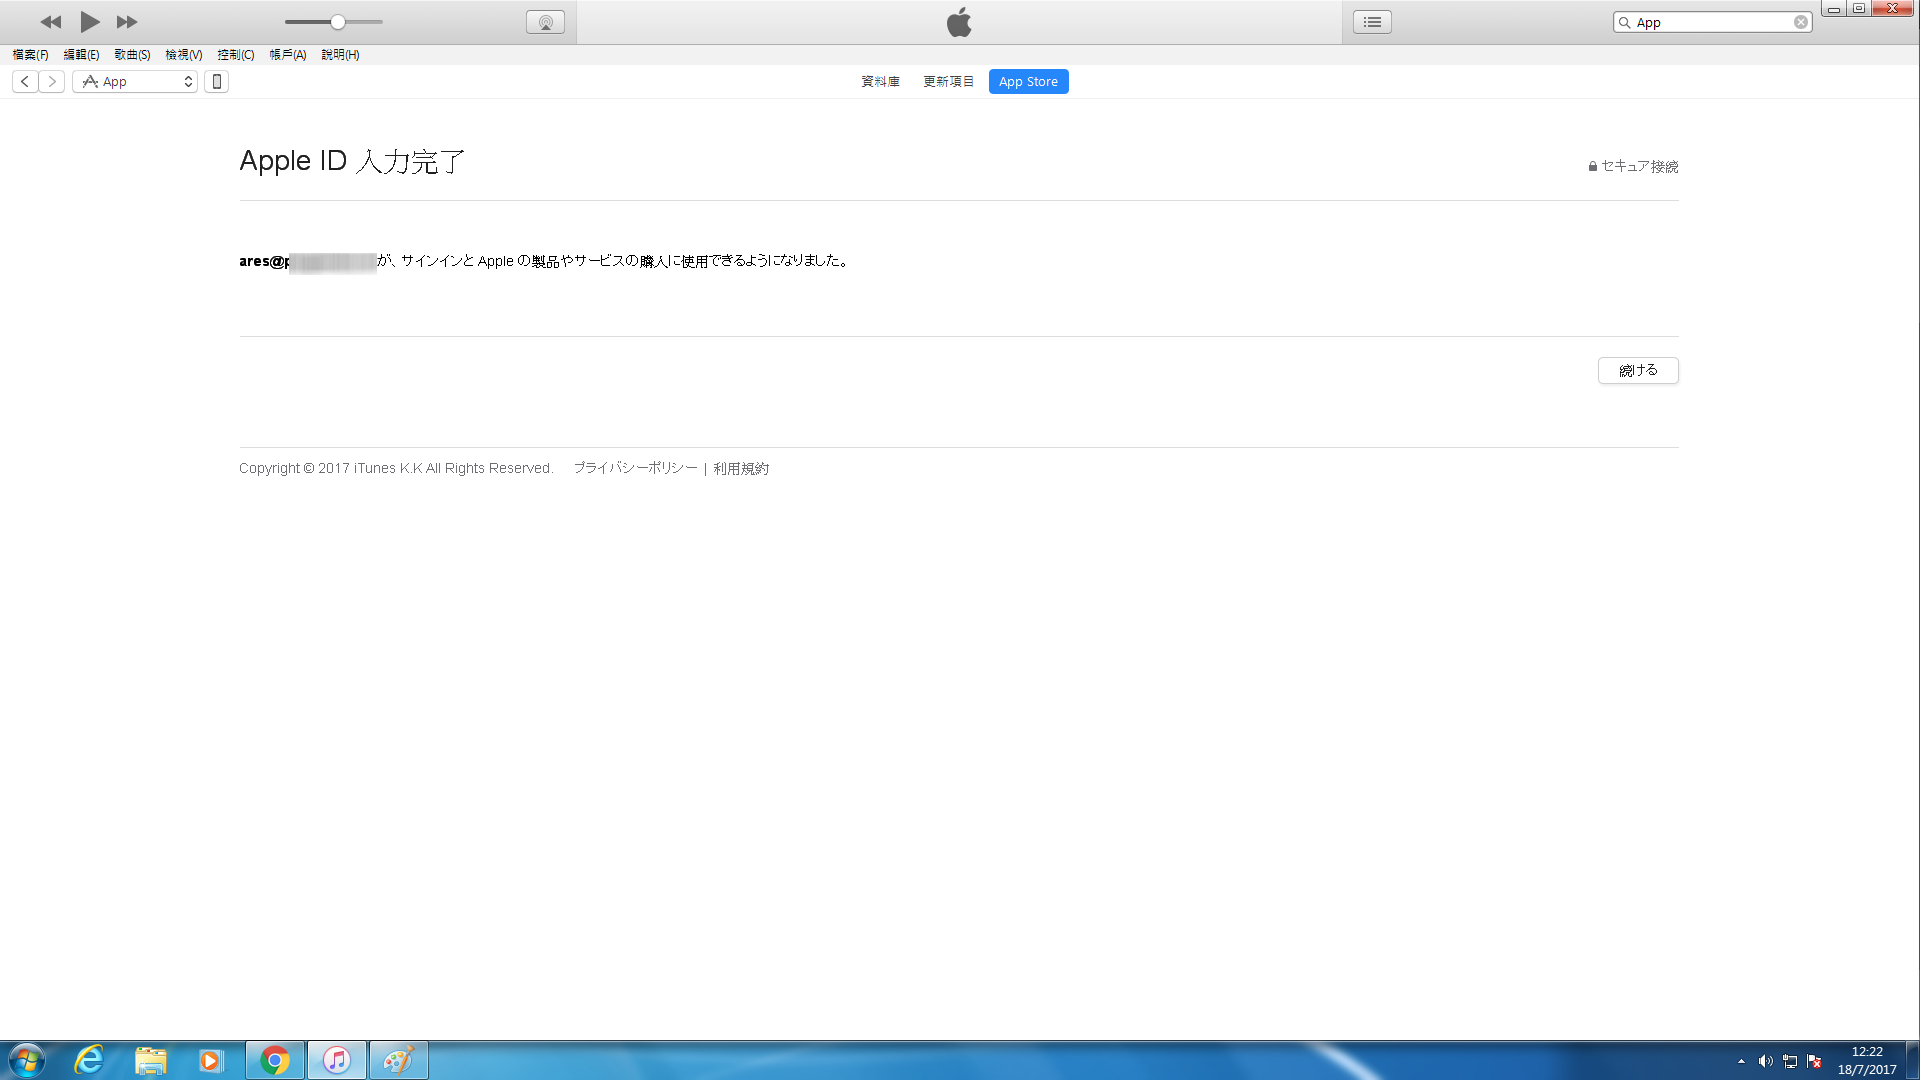1920x1080 pixels.
Task: Open the 帳戶(A) menu
Action: point(287,55)
